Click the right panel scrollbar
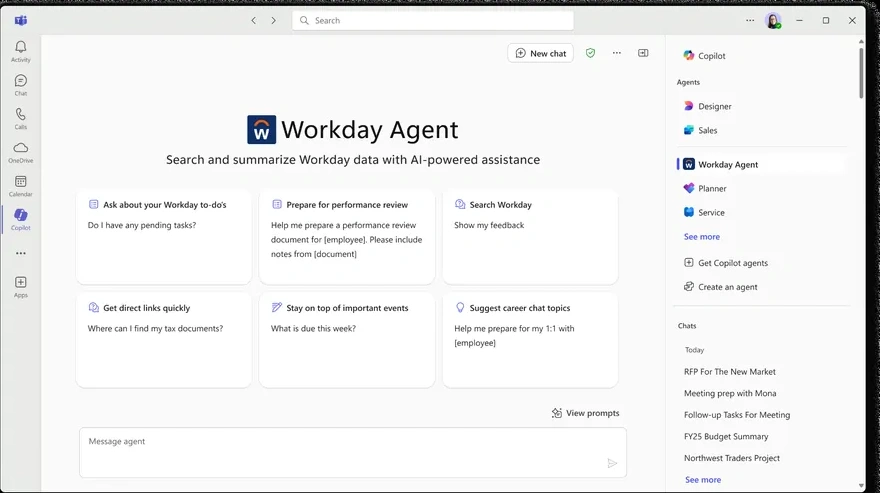880x493 pixels. tap(861, 73)
